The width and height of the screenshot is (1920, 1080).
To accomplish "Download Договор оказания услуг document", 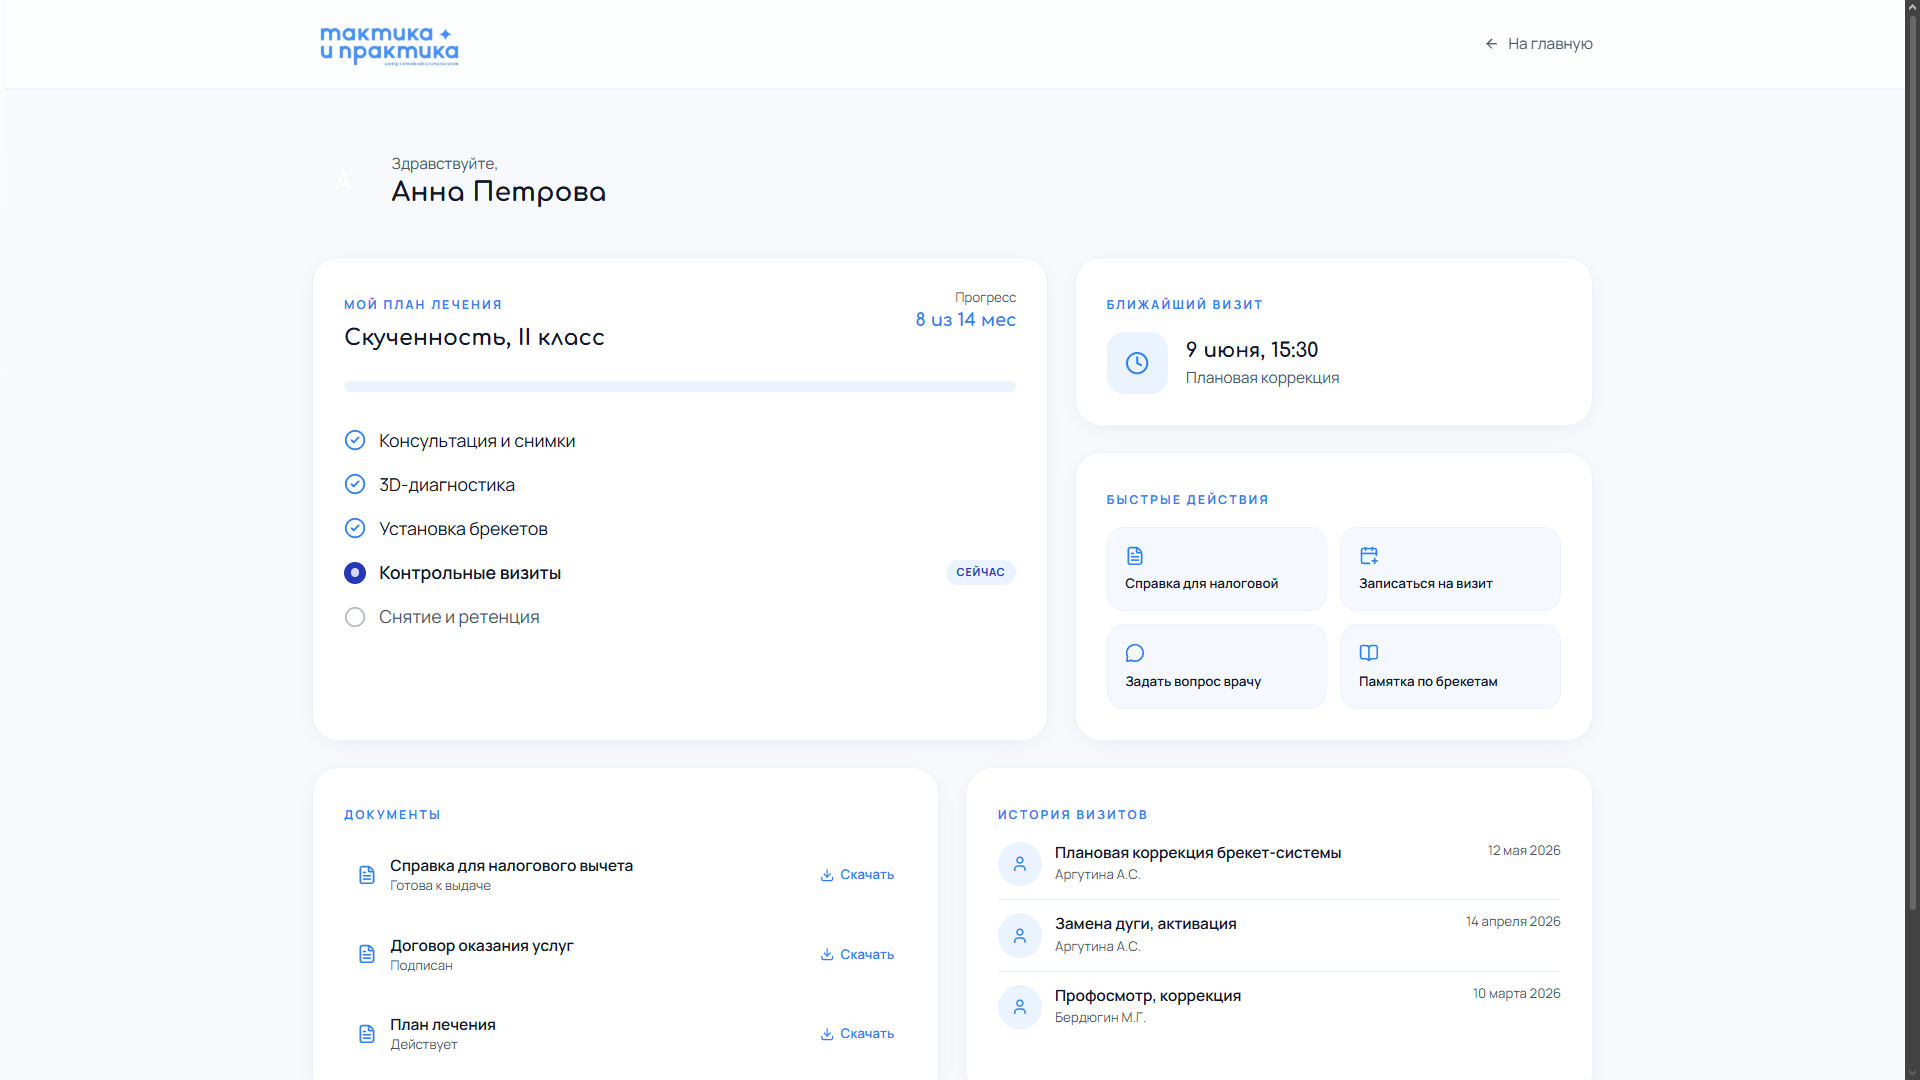I will click(x=857, y=955).
